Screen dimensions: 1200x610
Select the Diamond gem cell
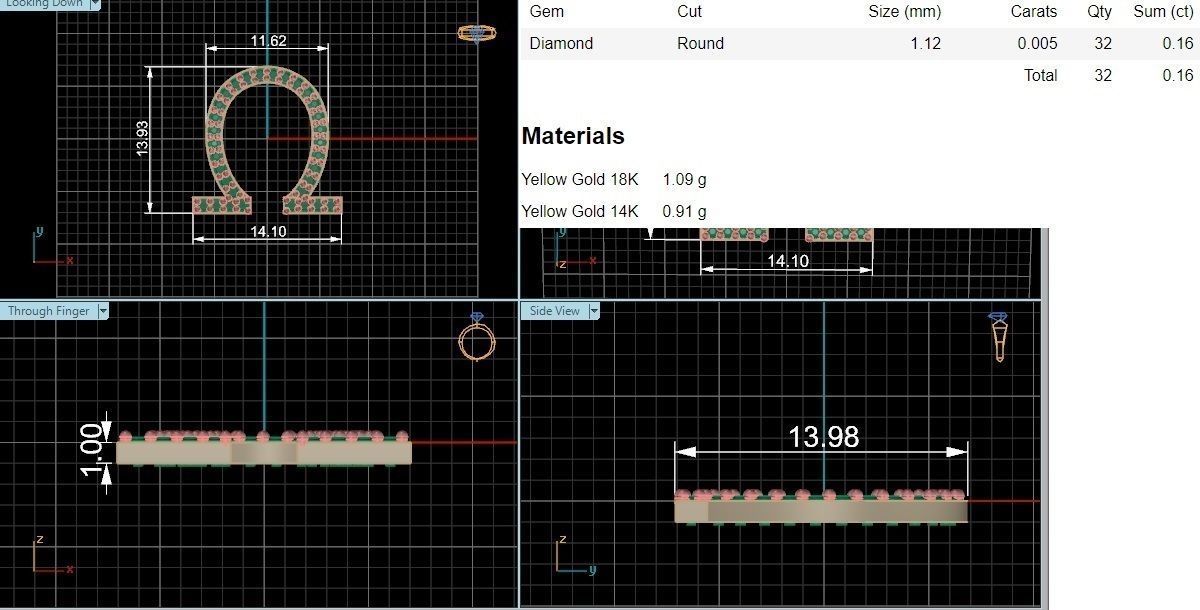pyautogui.click(x=561, y=44)
